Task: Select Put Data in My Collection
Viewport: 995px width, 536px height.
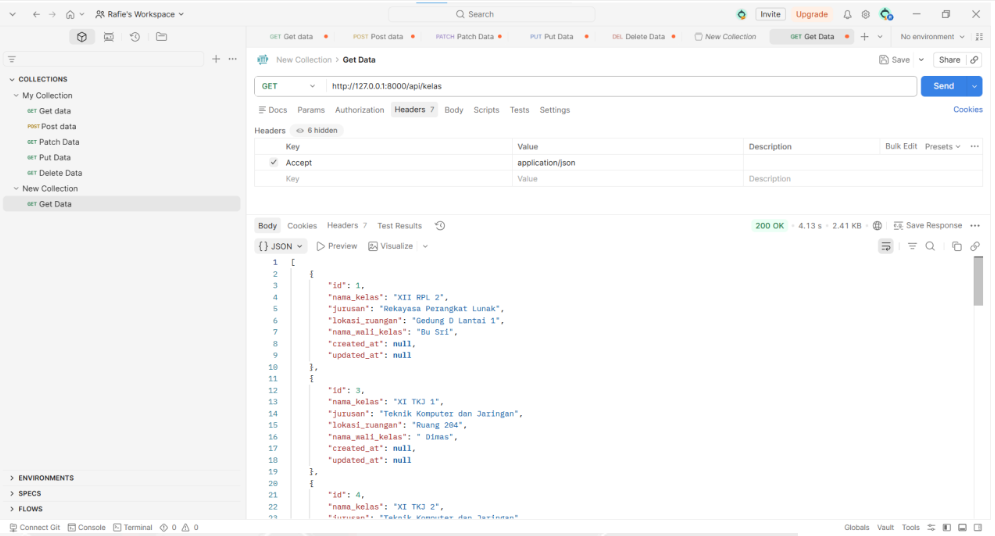Action: tap(55, 157)
